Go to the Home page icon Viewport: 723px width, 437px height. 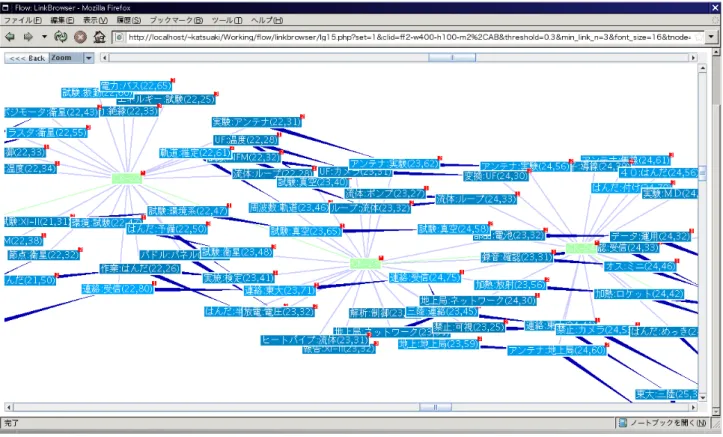click(100, 37)
